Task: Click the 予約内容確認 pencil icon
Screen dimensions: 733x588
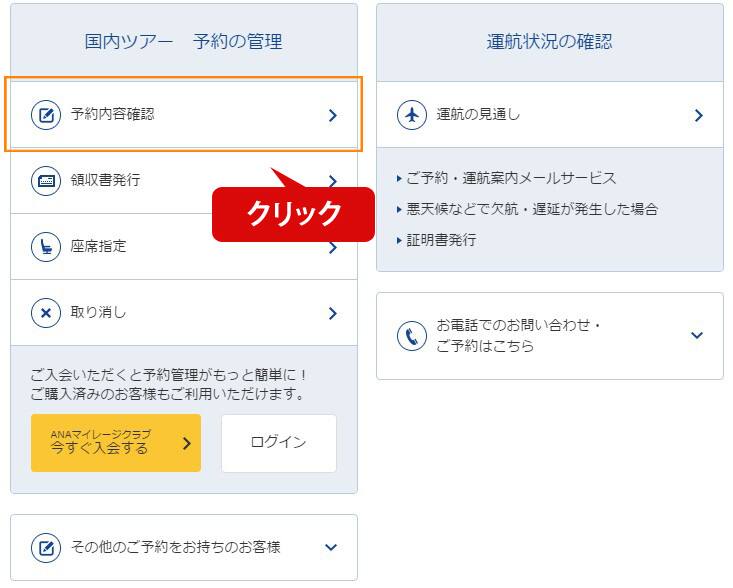Action: [x=46, y=115]
